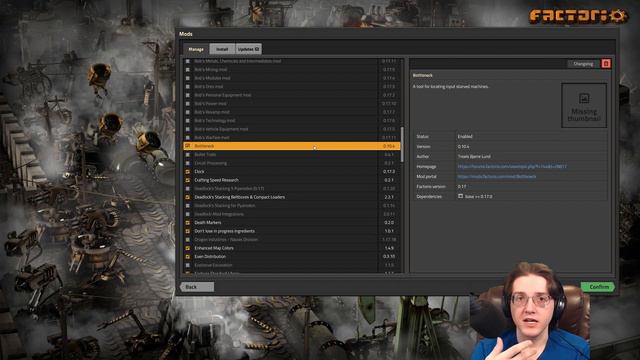The image size is (640, 360).
Task: Select Bob's Ores mod row
Action: 291,87
